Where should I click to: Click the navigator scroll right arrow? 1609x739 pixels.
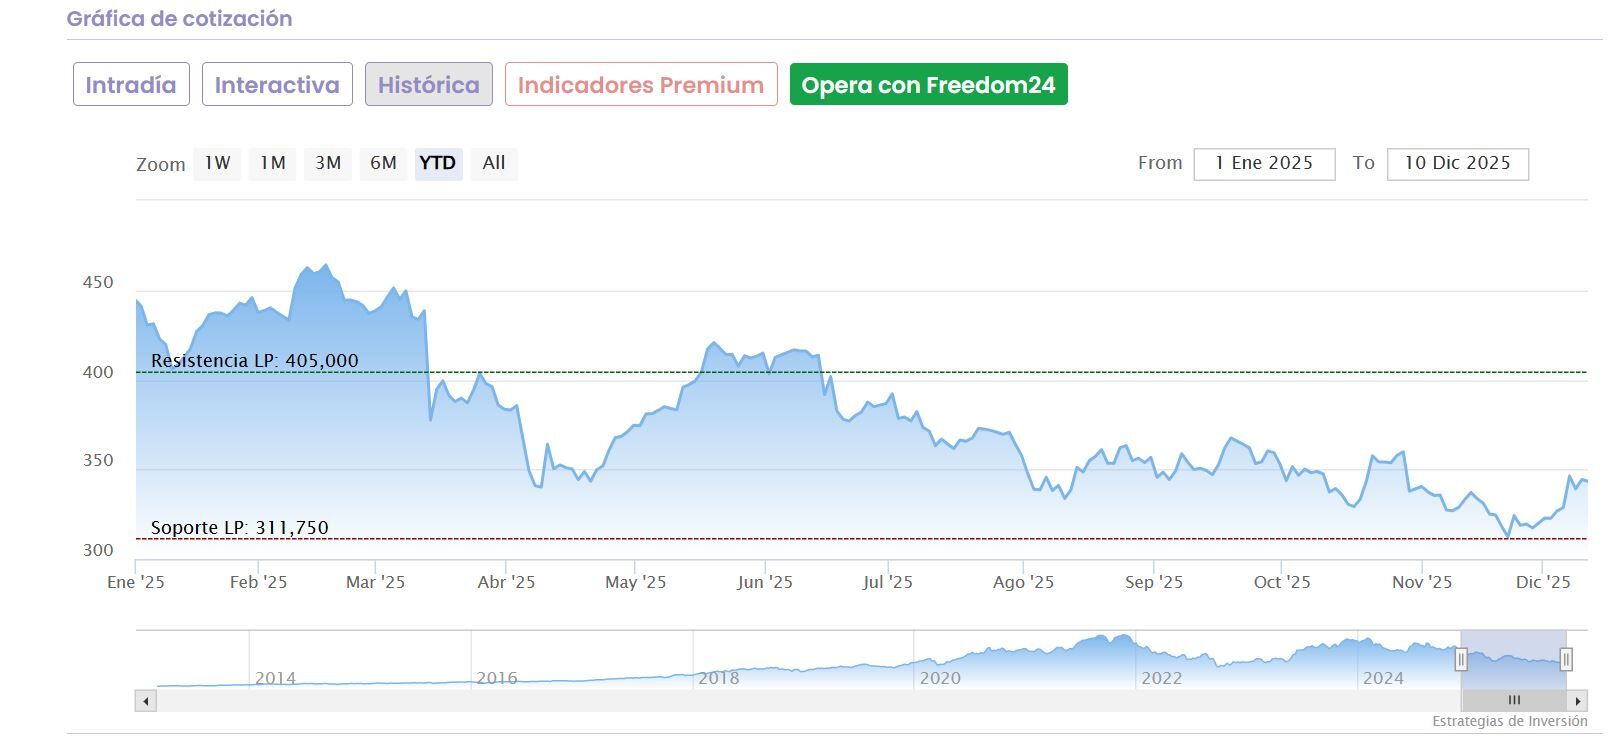[x=1578, y=701]
